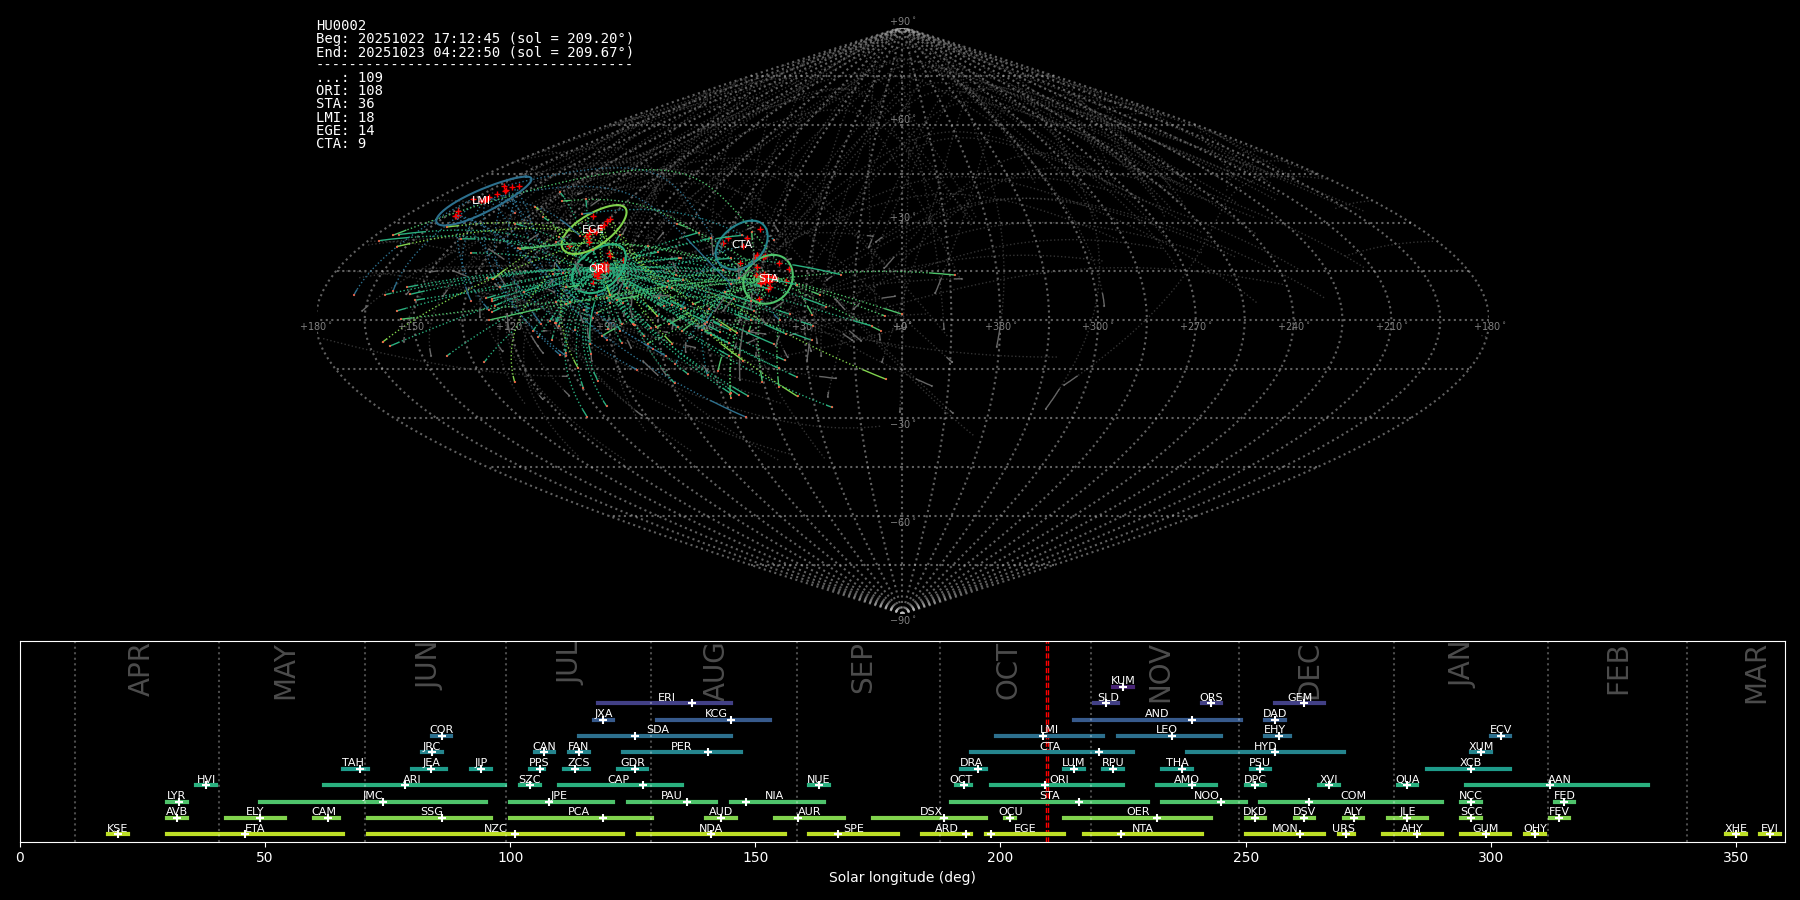Click the PCA shower label in timeline

tap(579, 812)
